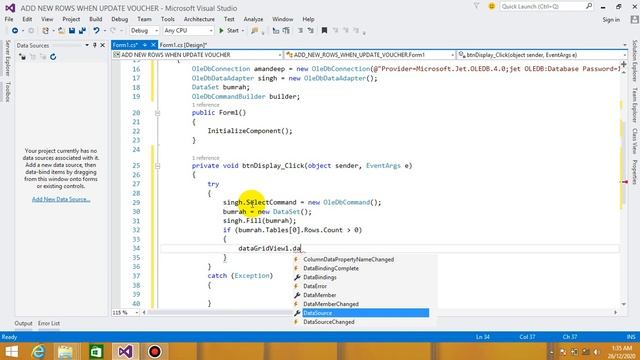Viewport: 640px width, 360px height.
Task: Save the current file with the Save icon
Action: [72, 31]
